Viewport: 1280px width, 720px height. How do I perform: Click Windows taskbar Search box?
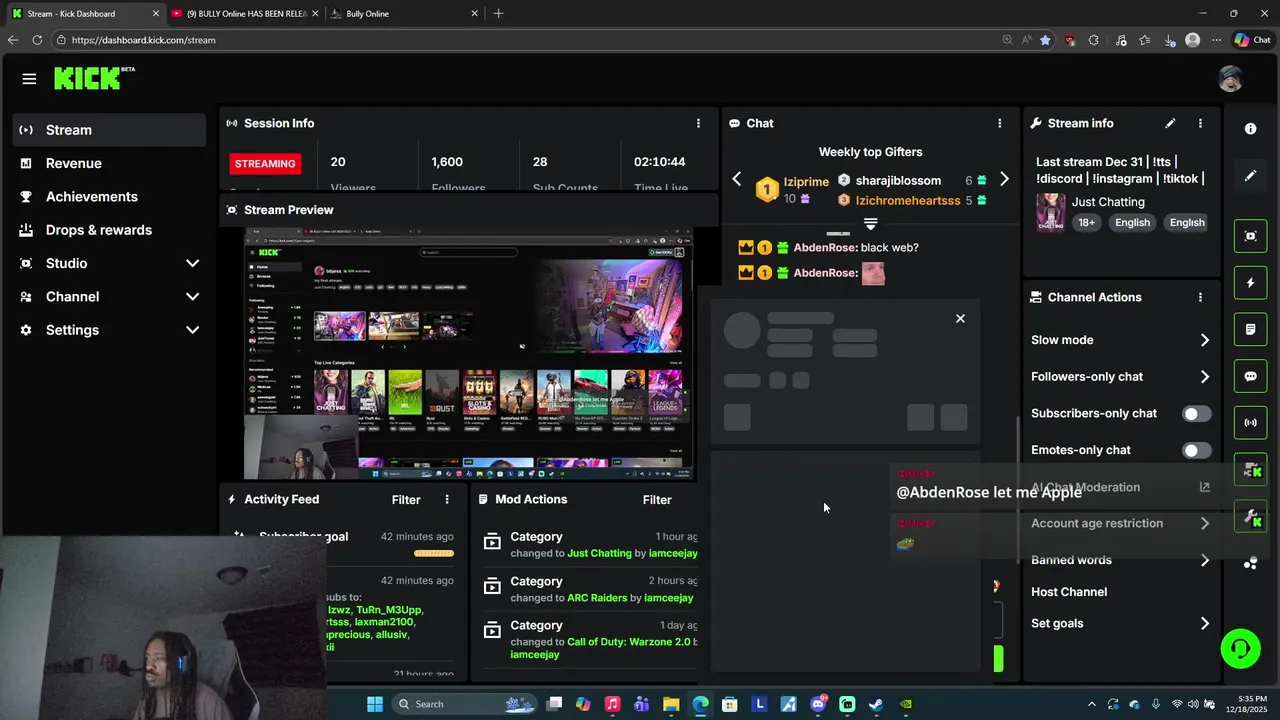[x=464, y=704]
